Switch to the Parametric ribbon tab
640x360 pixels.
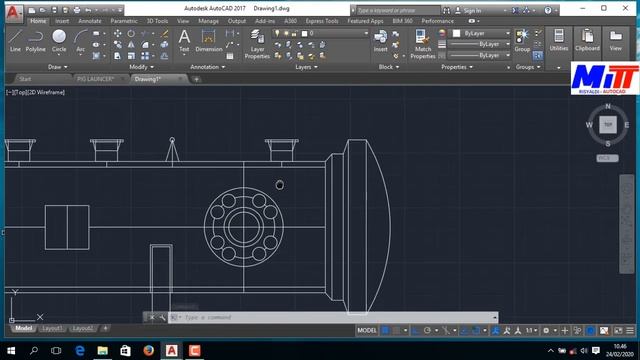tap(124, 21)
